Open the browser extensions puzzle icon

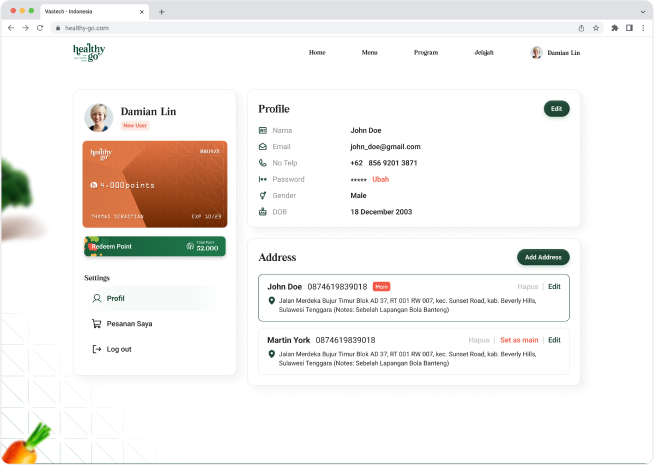pyautogui.click(x=614, y=28)
